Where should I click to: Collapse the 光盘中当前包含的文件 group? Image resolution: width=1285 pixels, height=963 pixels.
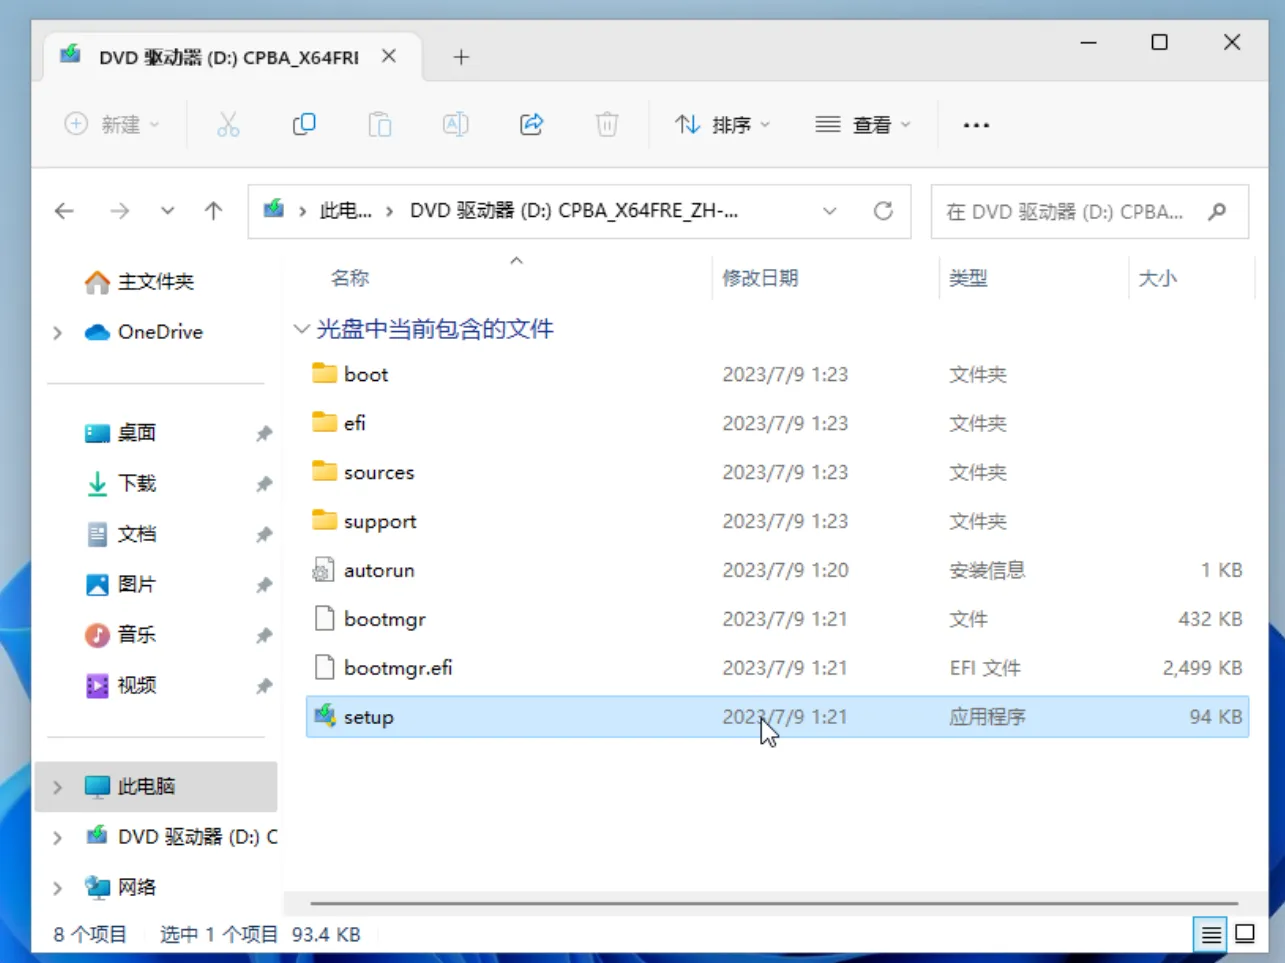click(301, 328)
